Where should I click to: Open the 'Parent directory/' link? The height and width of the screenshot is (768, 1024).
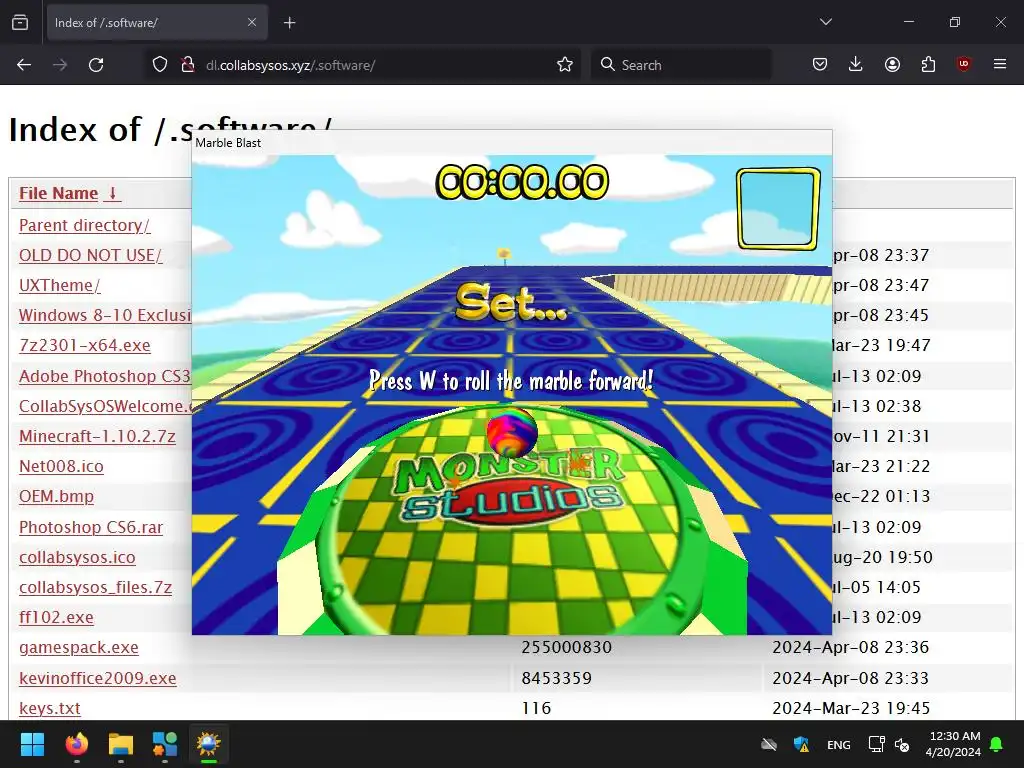coord(84,225)
